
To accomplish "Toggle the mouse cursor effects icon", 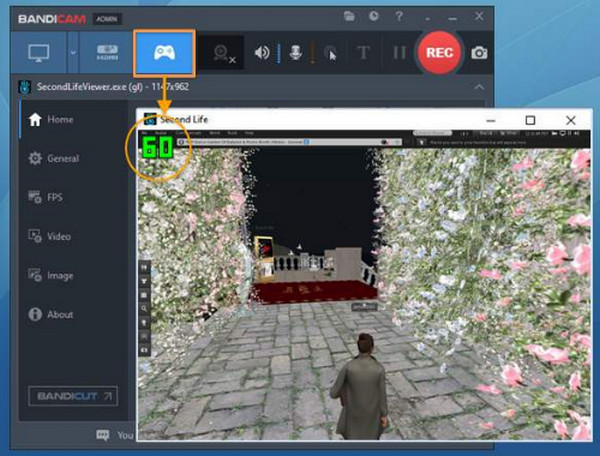I will click(x=330, y=53).
